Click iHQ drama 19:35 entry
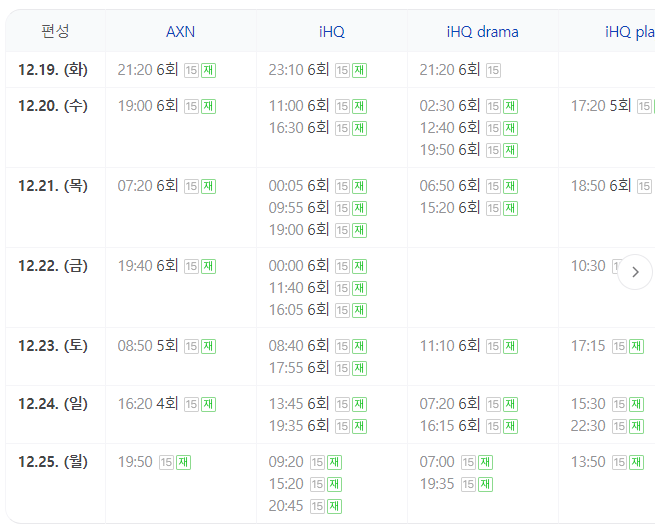Viewport: 655px width, 532px height. point(456,484)
